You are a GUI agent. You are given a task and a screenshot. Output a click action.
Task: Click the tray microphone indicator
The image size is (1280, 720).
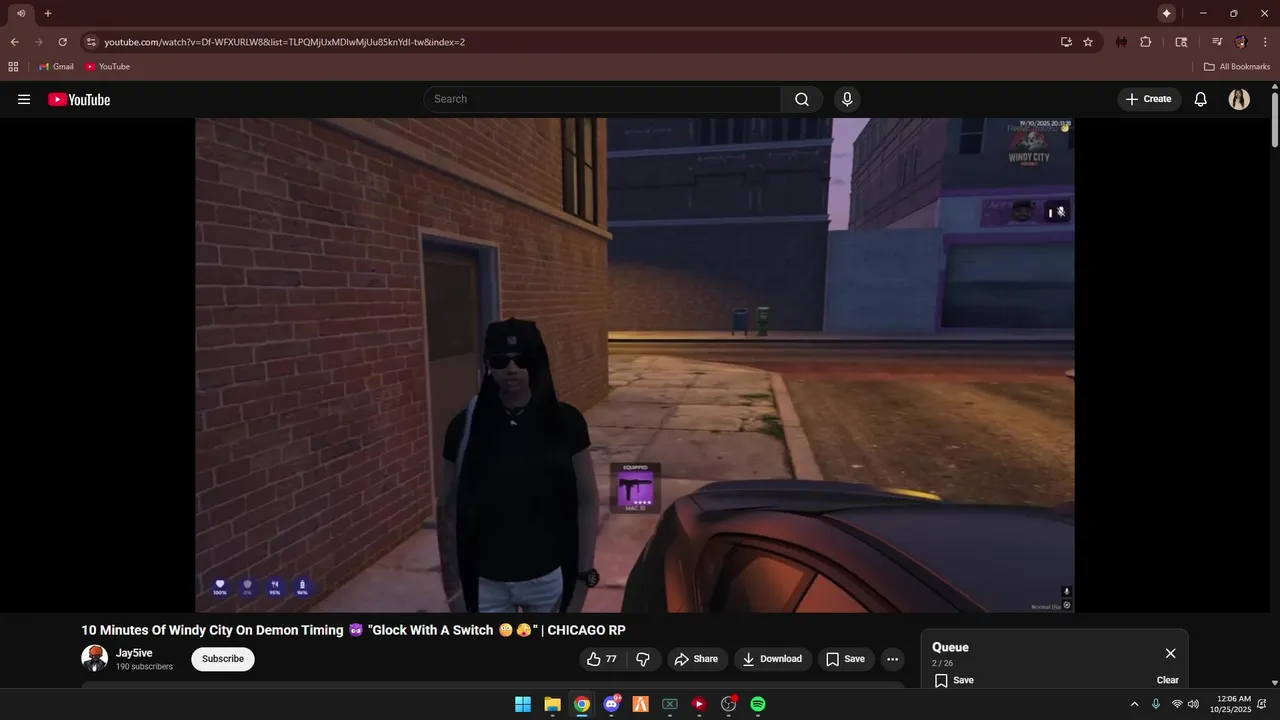click(x=1156, y=704)
